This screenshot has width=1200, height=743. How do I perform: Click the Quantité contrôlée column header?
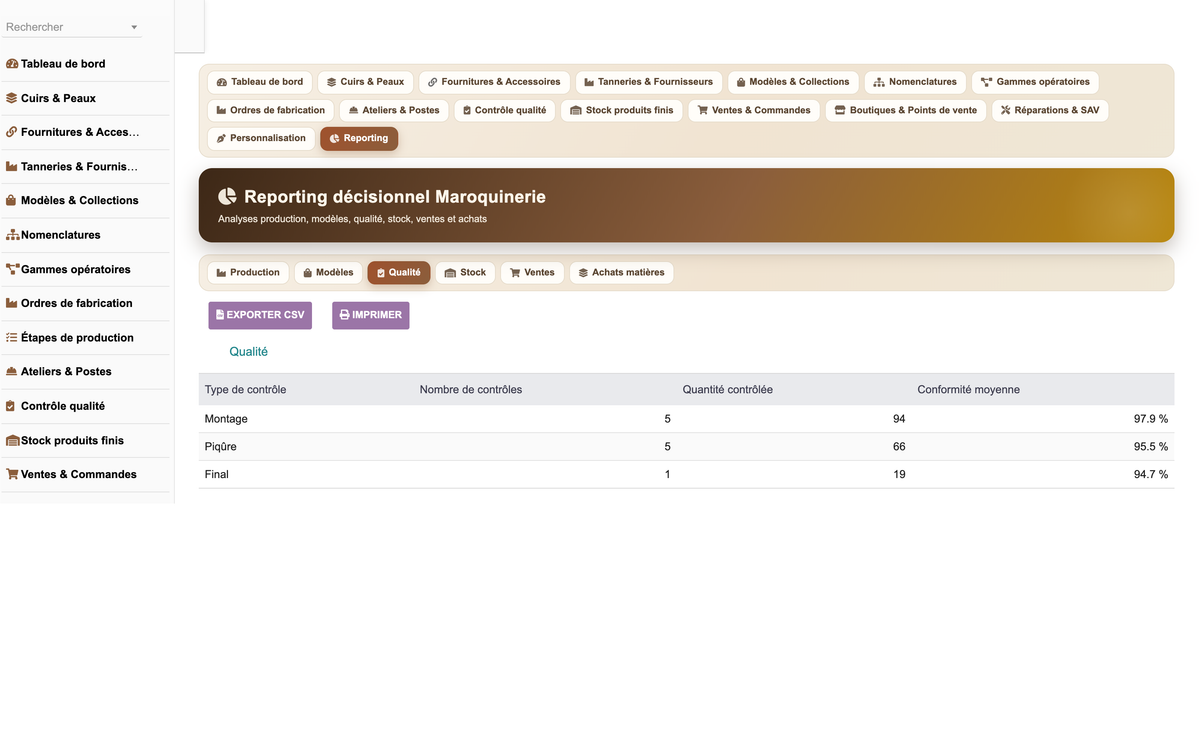click(x=727, y=389)
